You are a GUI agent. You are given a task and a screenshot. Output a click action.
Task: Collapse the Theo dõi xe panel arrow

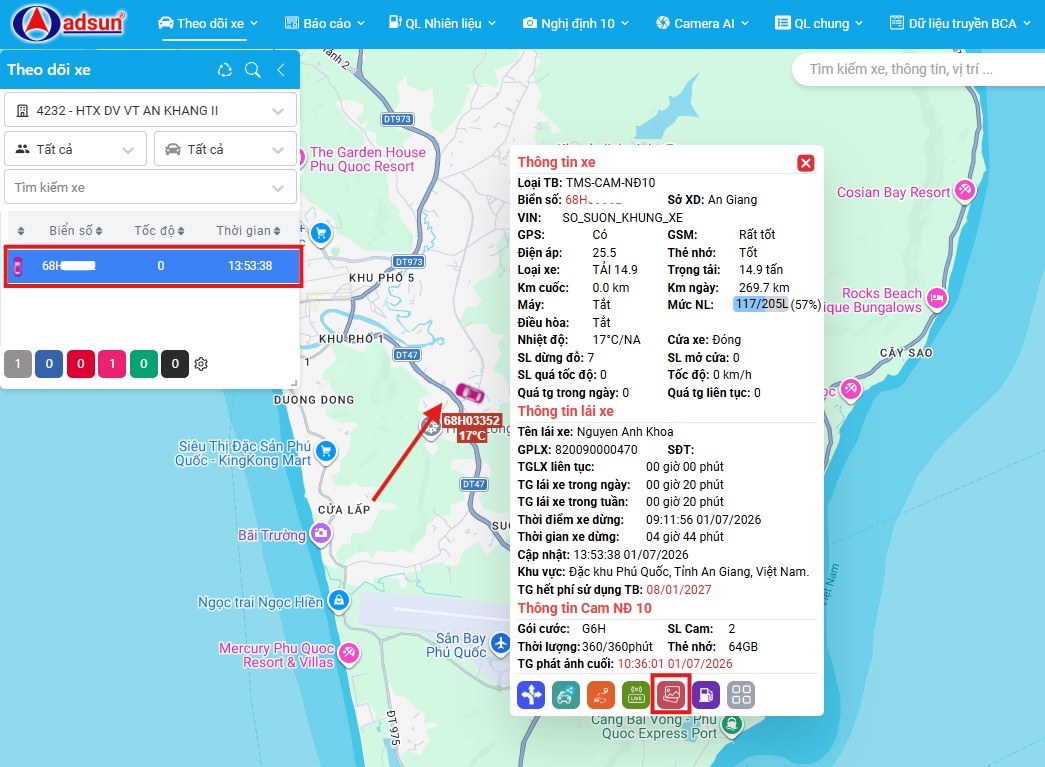(x=281, y=69)
